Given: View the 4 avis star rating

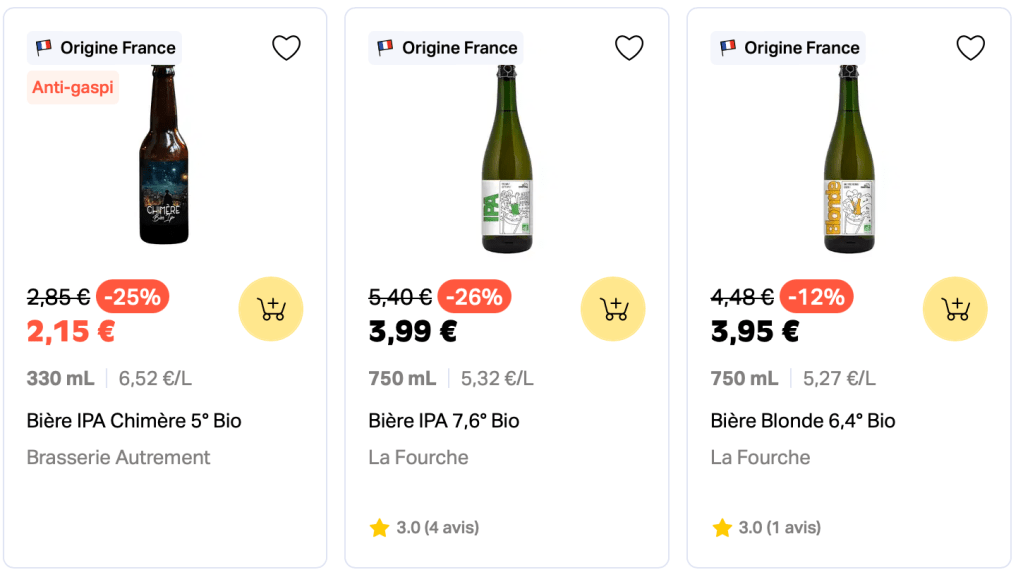Looking at the screenshot, I should [424, 527].
